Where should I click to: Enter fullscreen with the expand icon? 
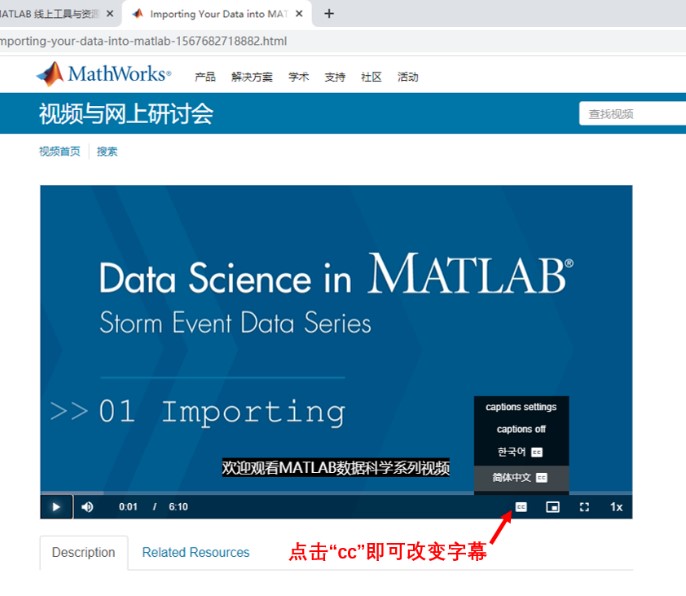(x=584, y=507)
